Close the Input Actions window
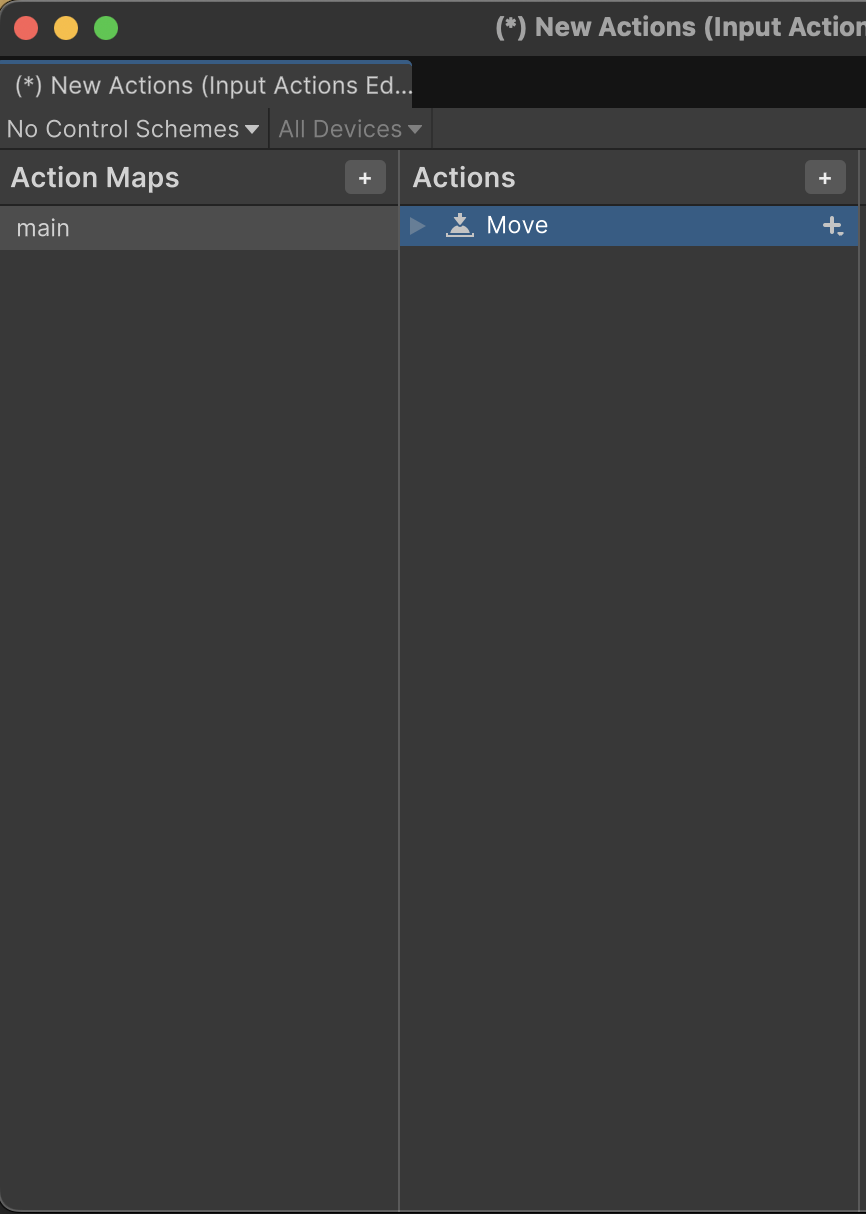 point(26,28)
